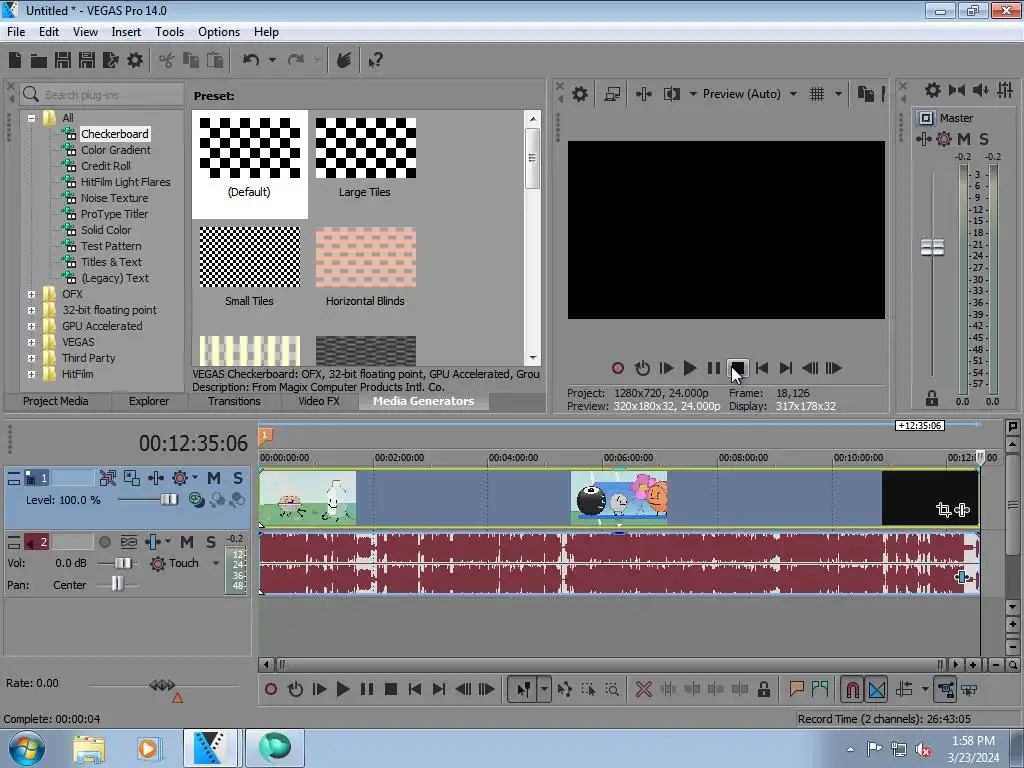Select the Credit Roll generator
Screen dimensions: 1024x768
coord(105,166)
